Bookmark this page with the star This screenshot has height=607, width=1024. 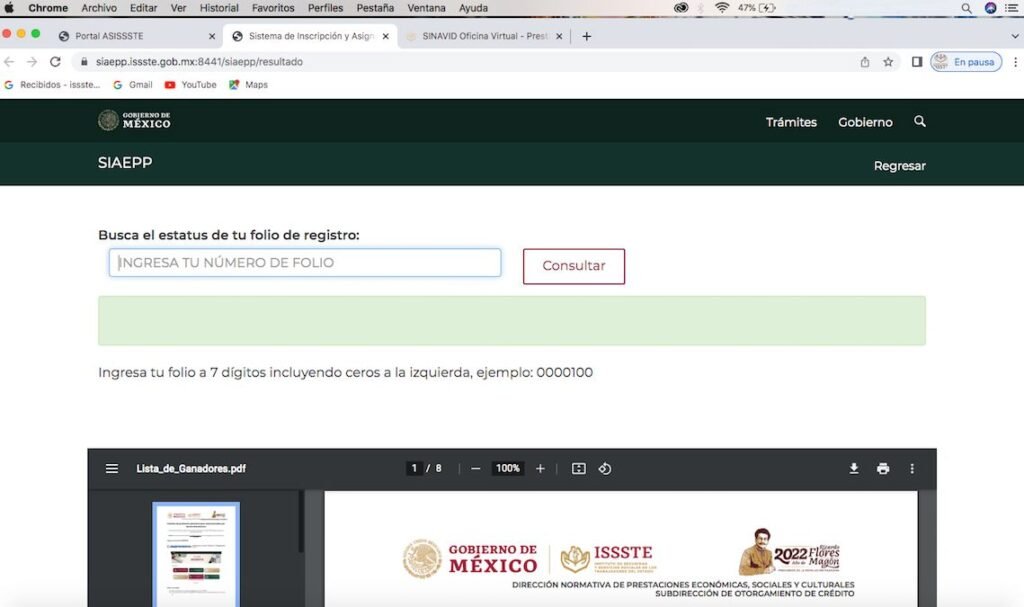coord(888,62)
